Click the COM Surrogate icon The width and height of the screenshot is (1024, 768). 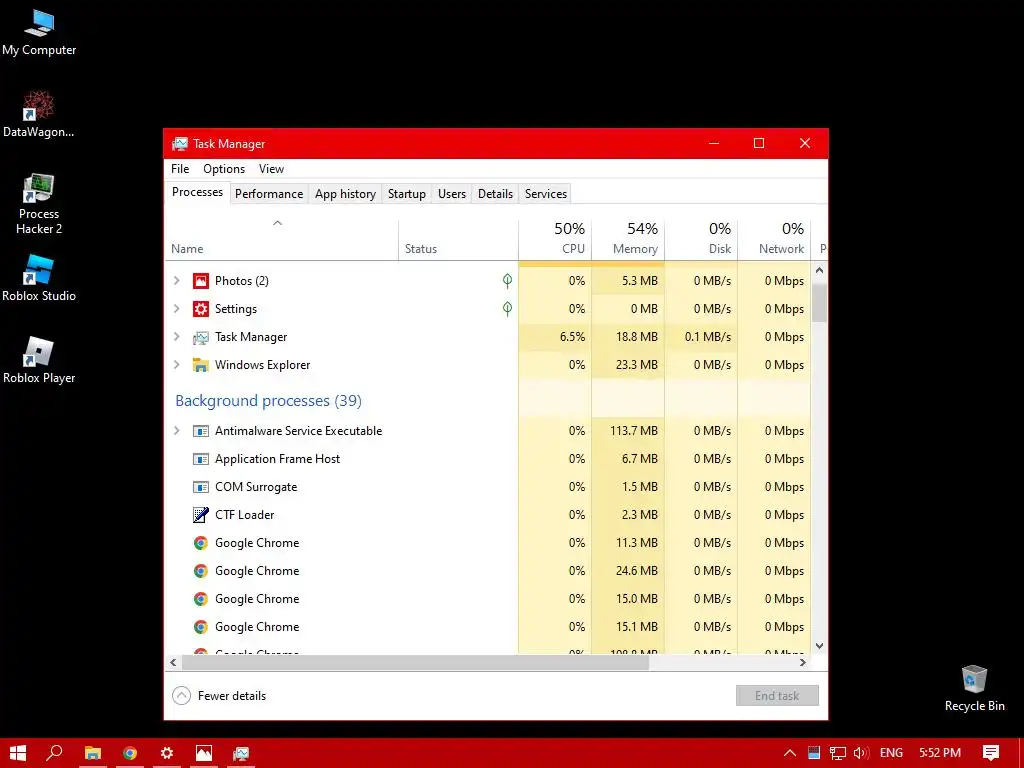pyautogui.click(x=200, y=487)
